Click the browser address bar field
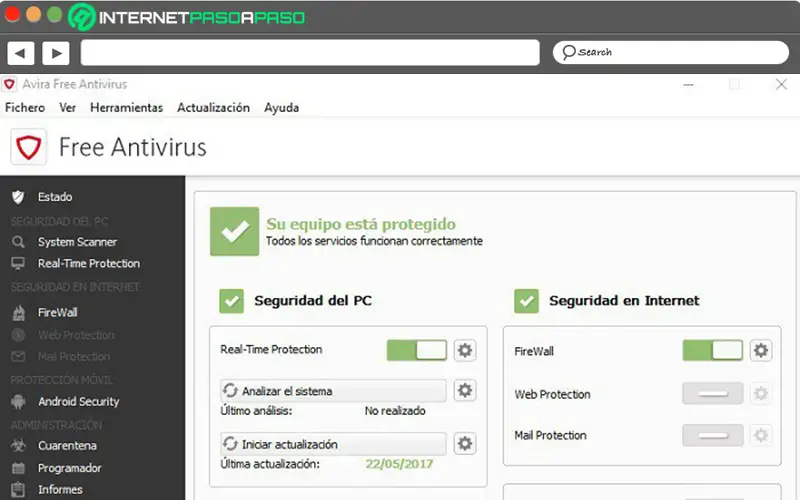This screenshot has height=500, width=800. tap(310, 53)
